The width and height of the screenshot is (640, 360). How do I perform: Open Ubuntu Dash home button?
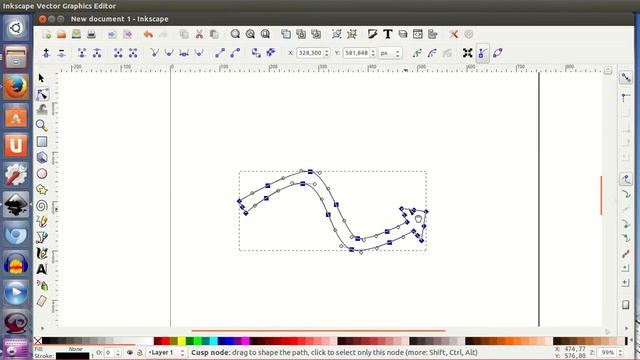(x=16, y=28)
